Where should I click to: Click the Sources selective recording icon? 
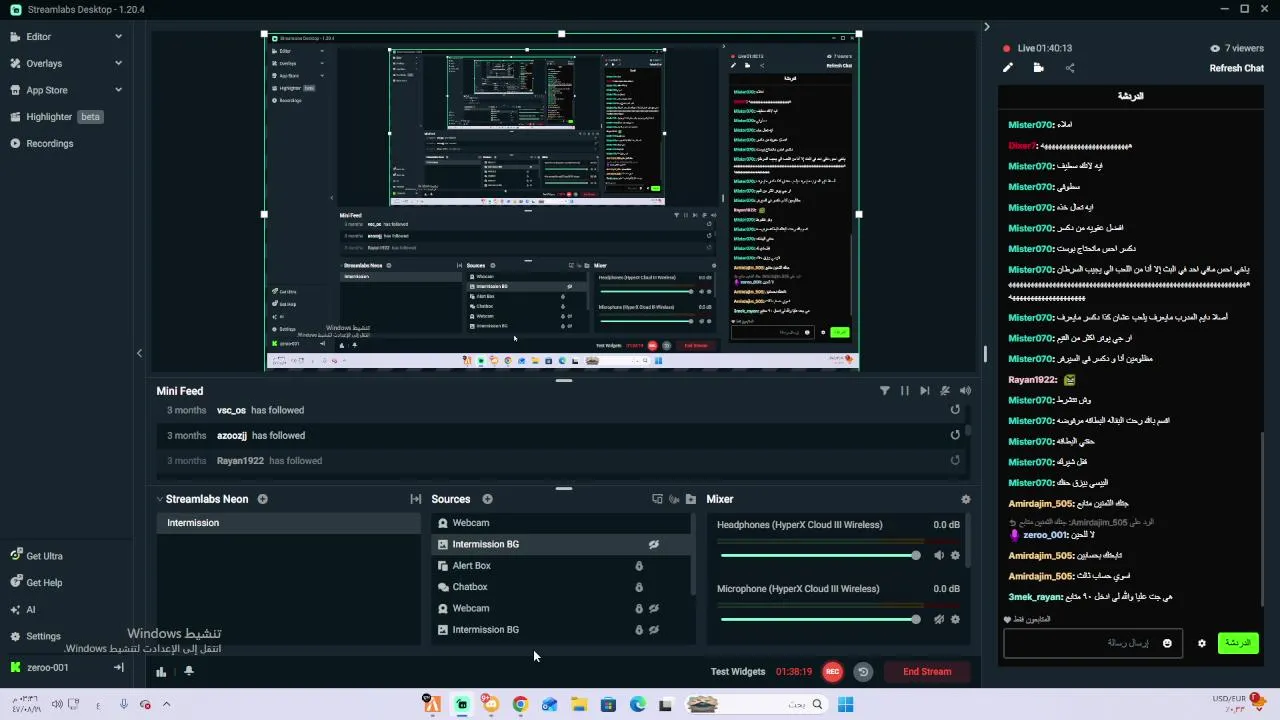tap(673, 499)
